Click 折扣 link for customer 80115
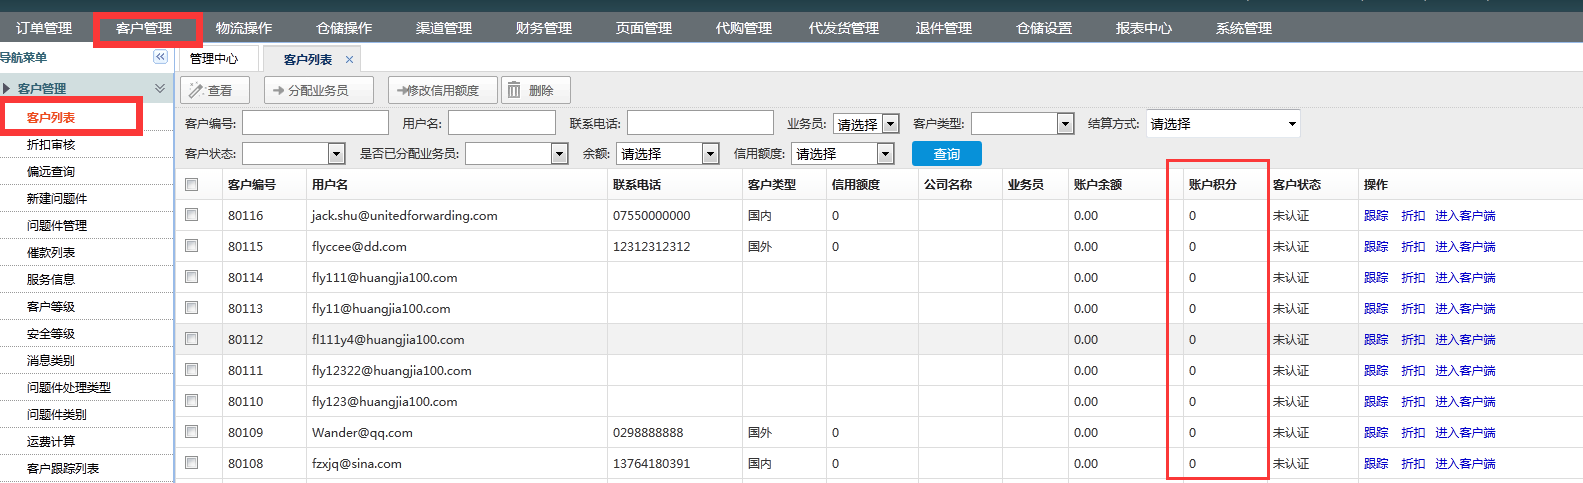 click(x=1413, y=247)
